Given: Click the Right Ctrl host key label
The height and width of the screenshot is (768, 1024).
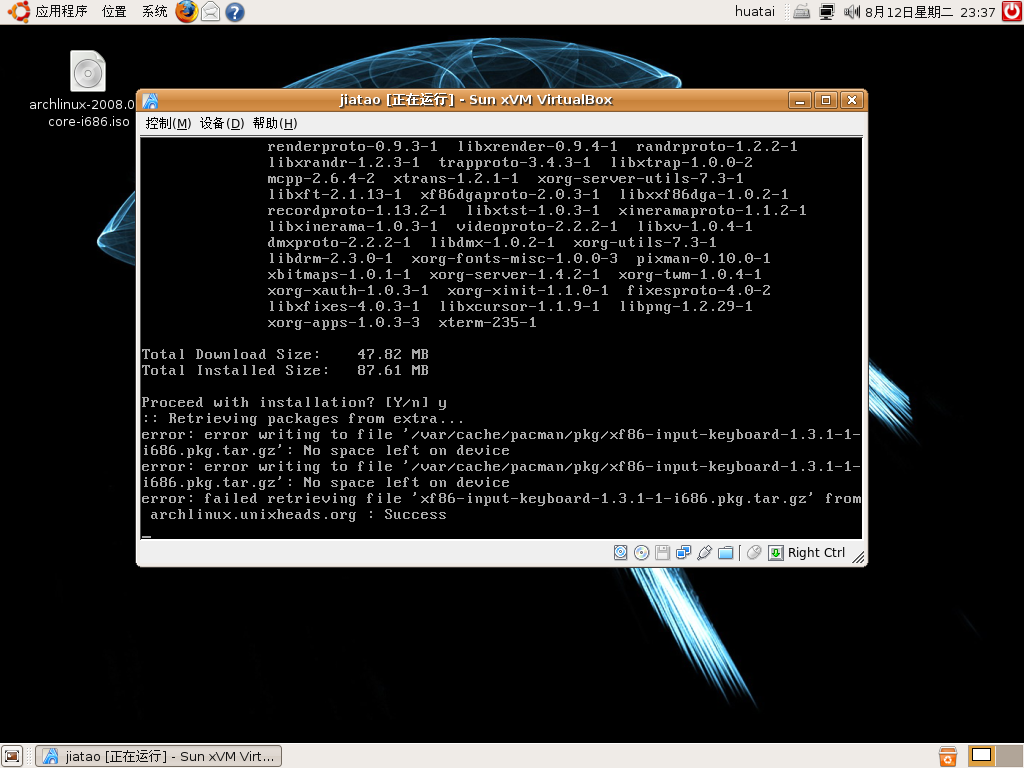Looking at the screenshot, I should tap(816, 552).
